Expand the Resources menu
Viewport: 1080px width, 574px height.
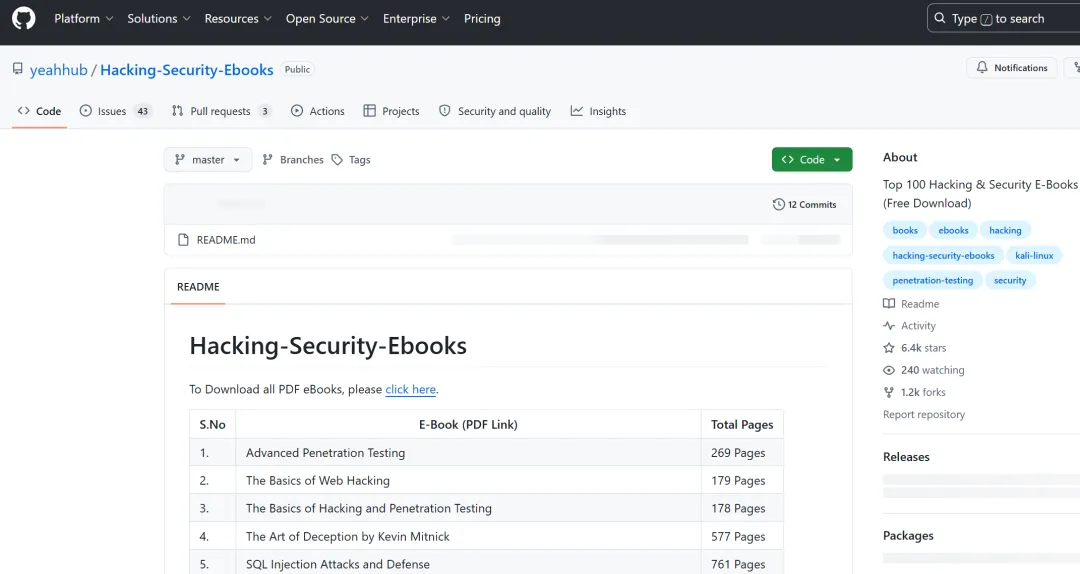(x=238, y=19)
